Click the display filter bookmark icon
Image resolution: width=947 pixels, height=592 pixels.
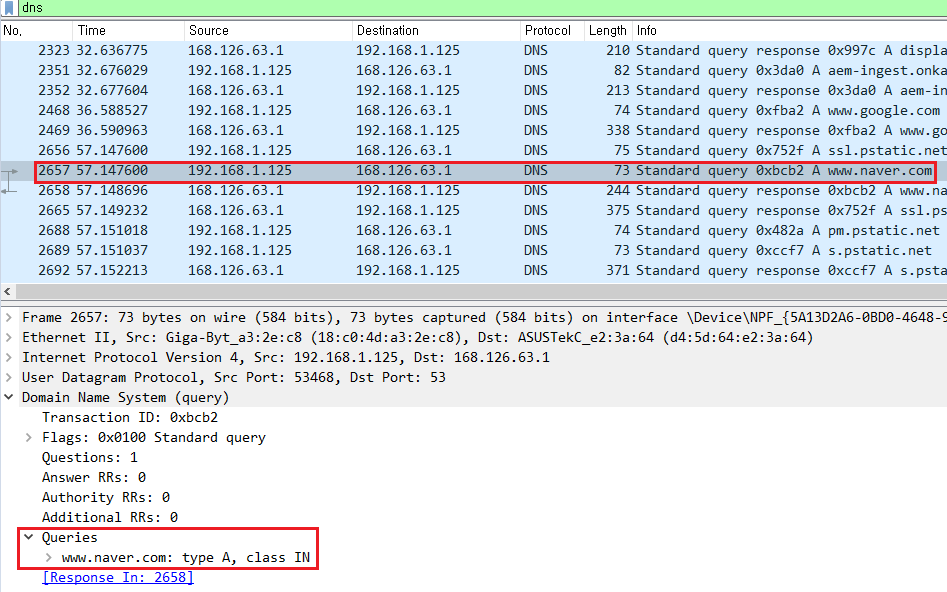[x=8, y=8]
